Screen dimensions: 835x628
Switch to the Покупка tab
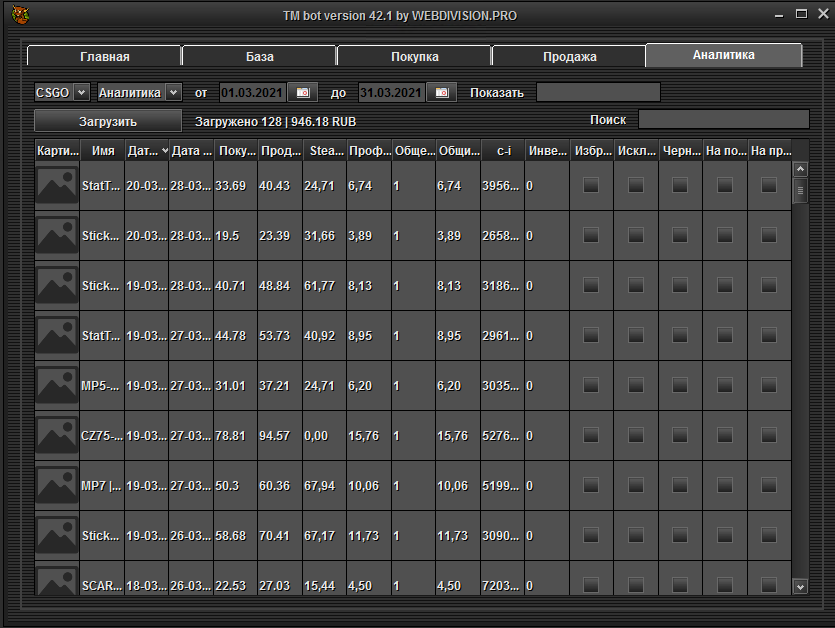coord(414,56)
